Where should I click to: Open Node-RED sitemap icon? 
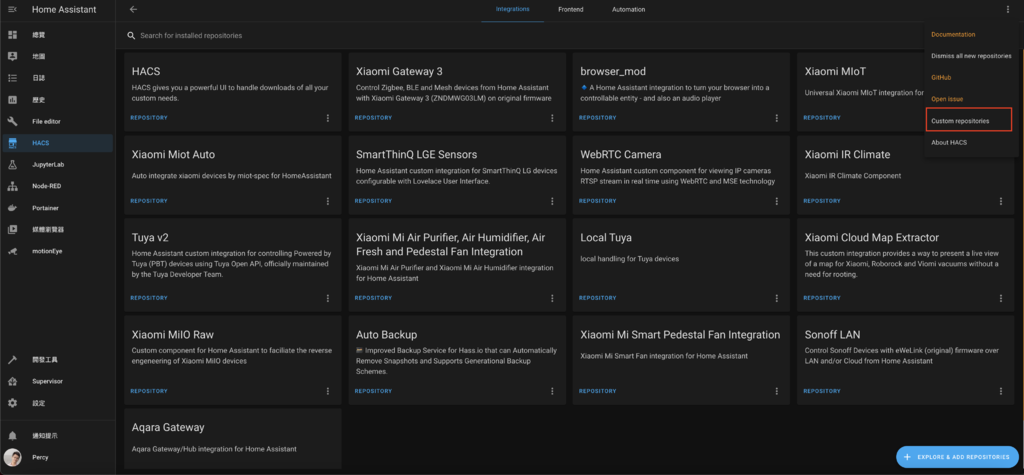pyautogui.click(x=12, y=186)
